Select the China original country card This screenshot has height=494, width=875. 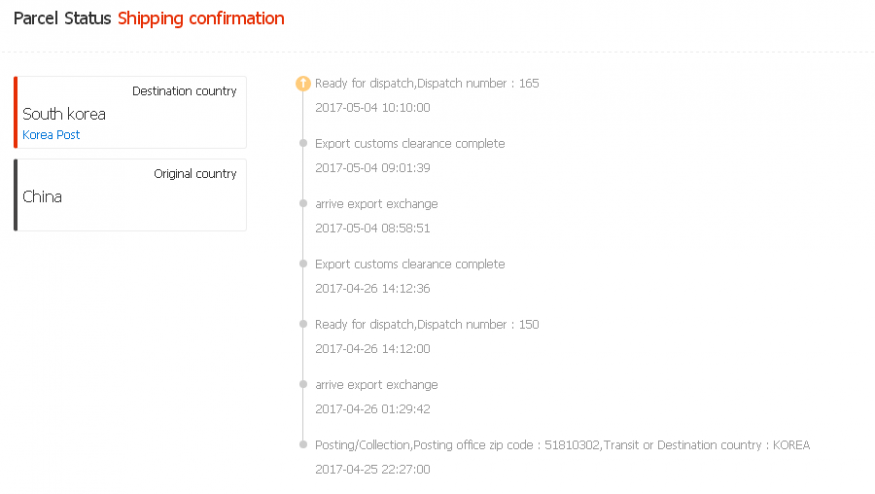point(130,195)
